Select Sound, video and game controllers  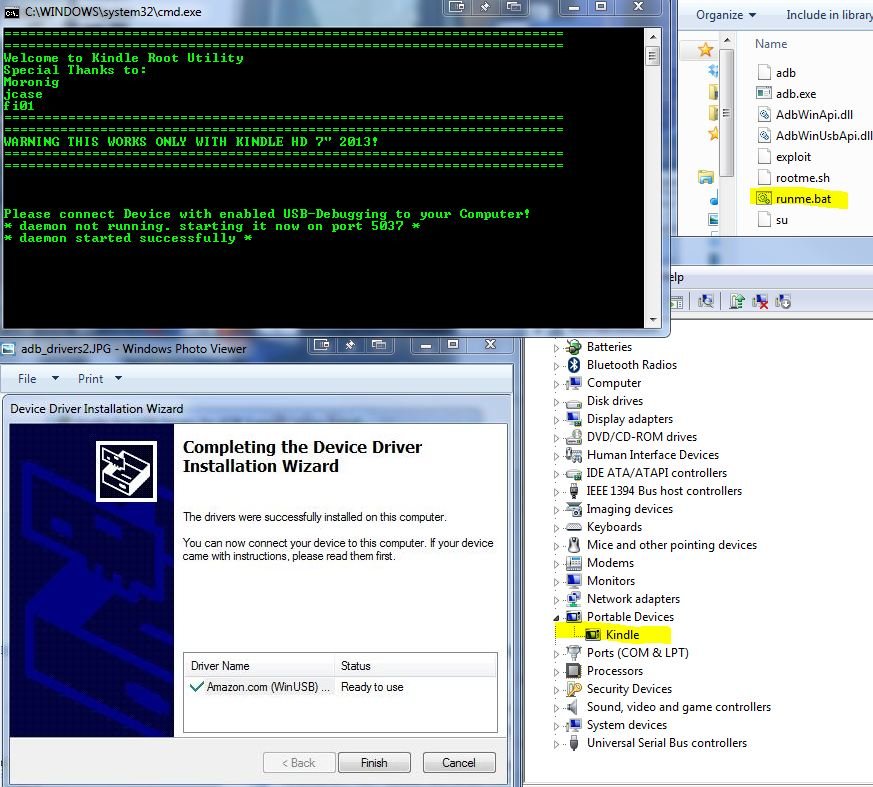pos(679,707)
